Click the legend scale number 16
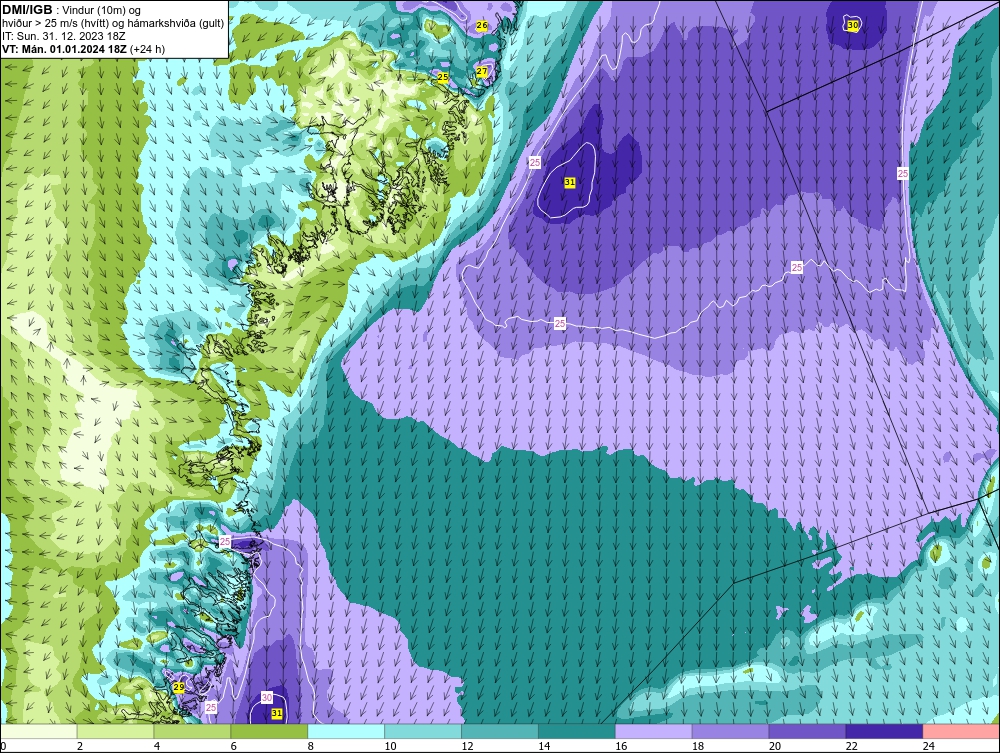1000x753 pixels. point(621,746)
